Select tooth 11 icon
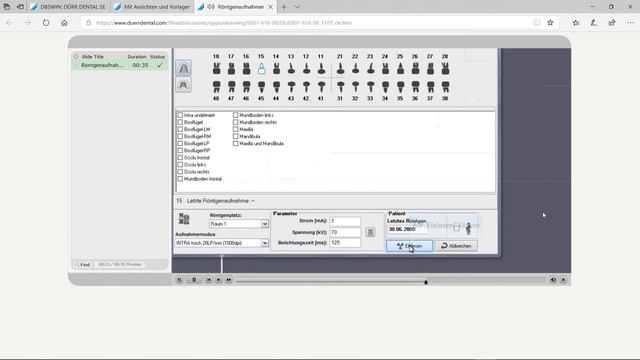 pos(321,69)
